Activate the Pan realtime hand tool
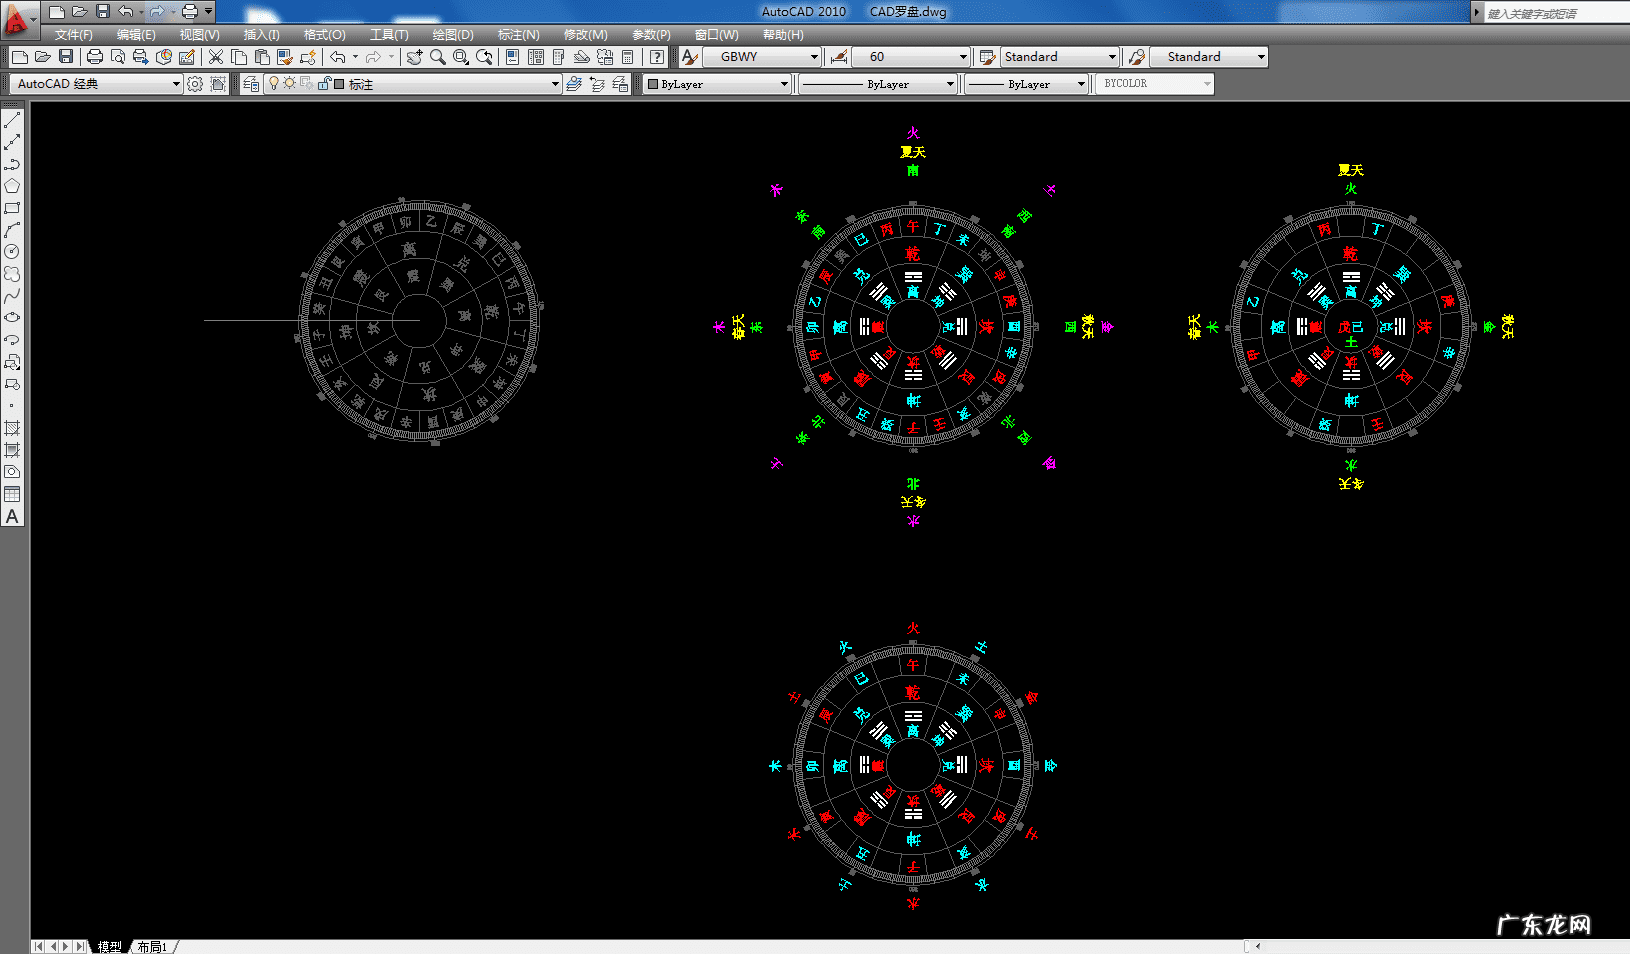The height and width of the screenshot is (954, 1630). tap(414, 57)
